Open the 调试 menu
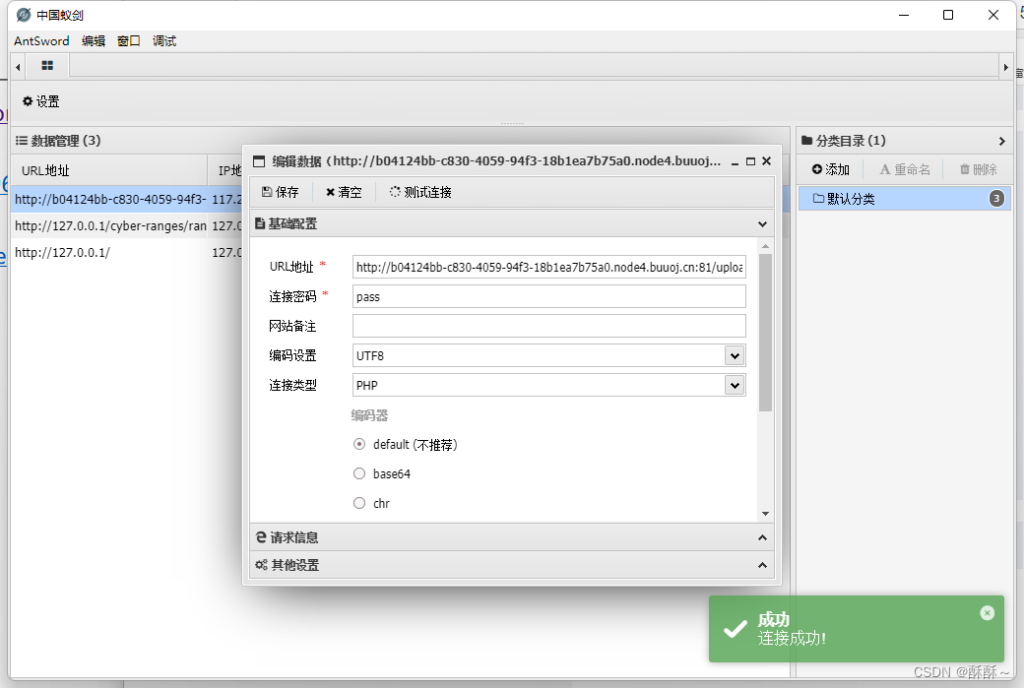Viewport: 1024px width, 688px height. (164, 40)
